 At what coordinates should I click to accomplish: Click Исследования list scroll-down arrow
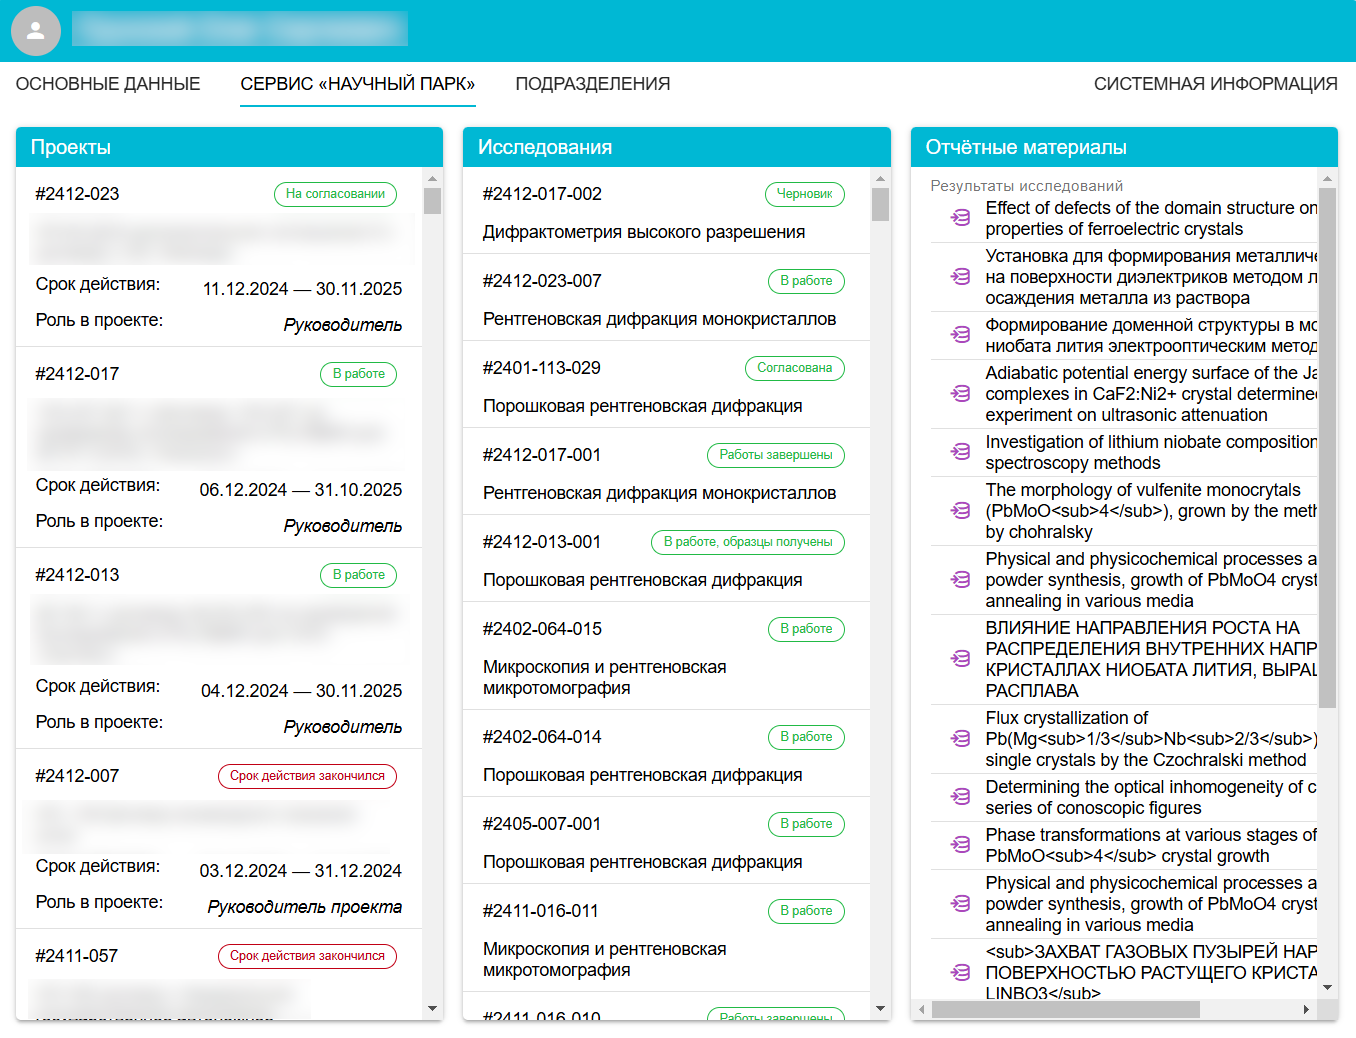(x=880, y=1009)
